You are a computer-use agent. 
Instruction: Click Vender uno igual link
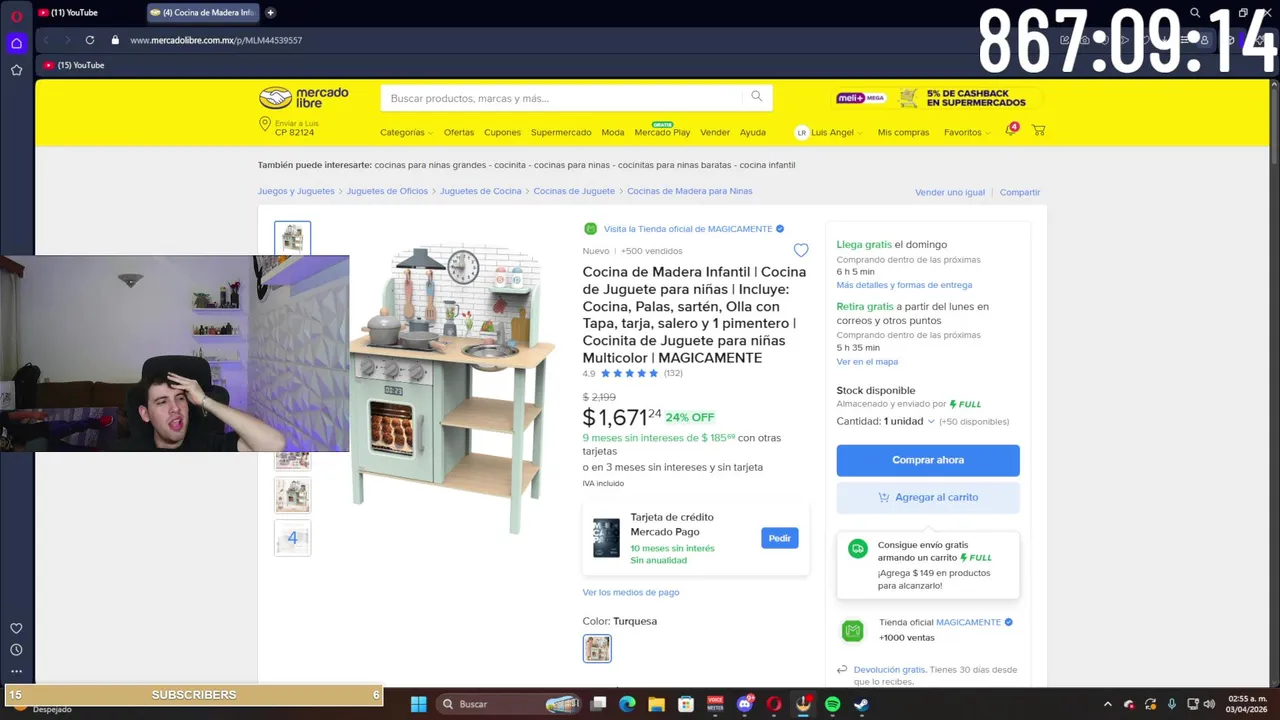coord(950,192)
